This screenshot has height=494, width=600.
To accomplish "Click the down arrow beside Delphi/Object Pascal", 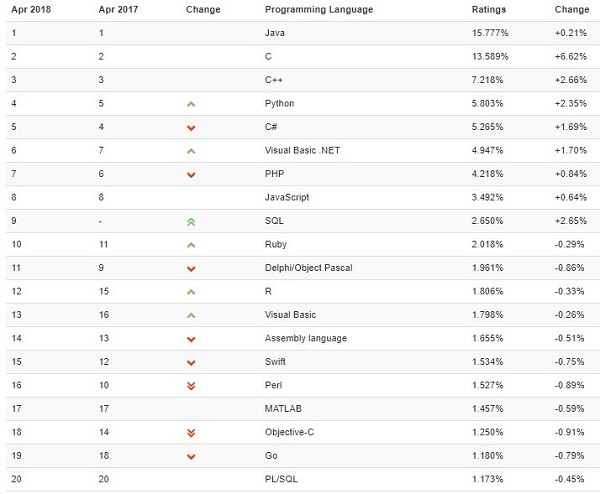I will 191,268.
